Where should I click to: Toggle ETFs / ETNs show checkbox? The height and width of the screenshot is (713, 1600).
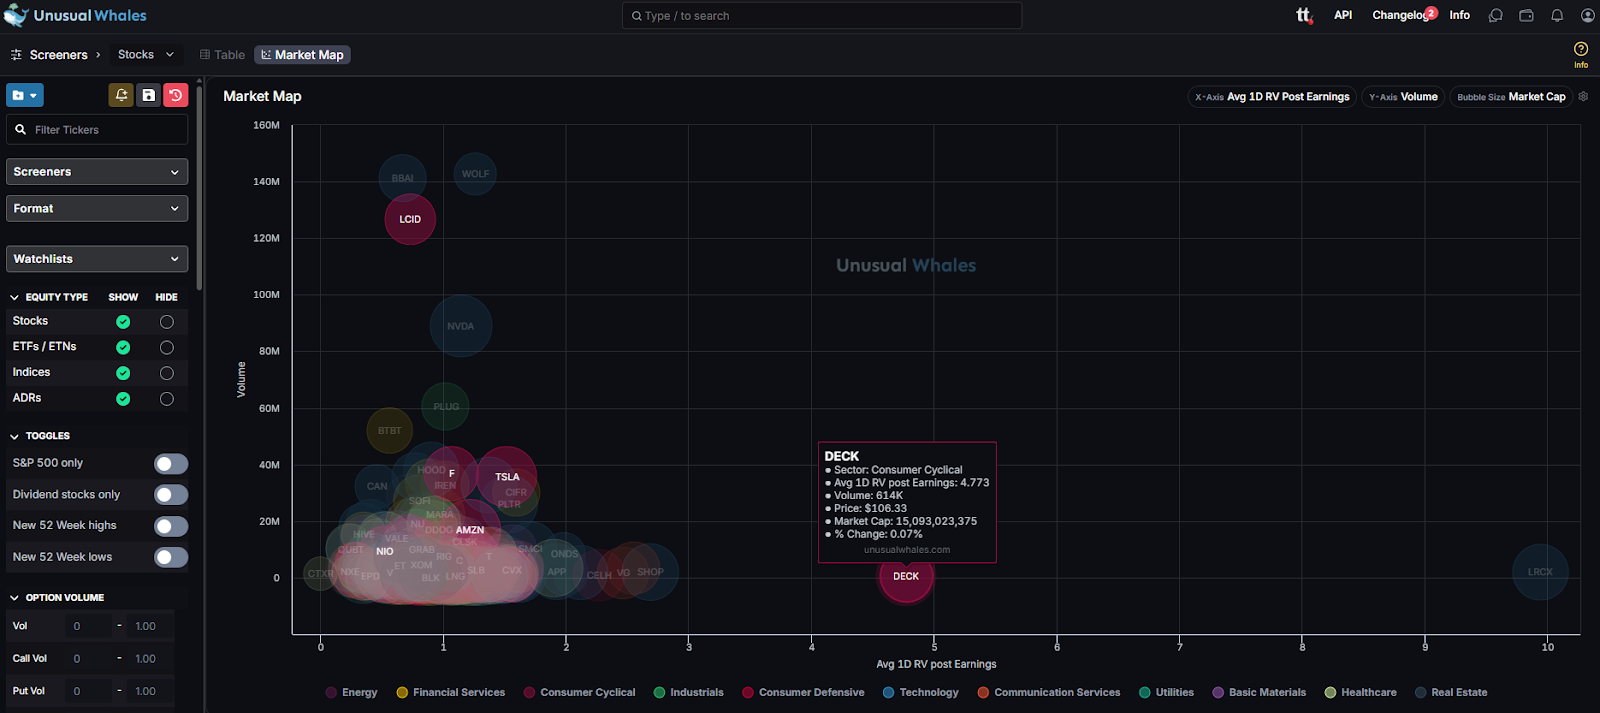click(x=123, y=347)
